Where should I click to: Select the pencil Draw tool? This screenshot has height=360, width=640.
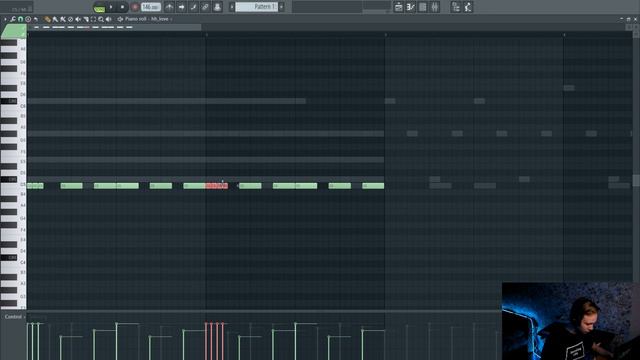pyautogui.click(x=47, y=19)
